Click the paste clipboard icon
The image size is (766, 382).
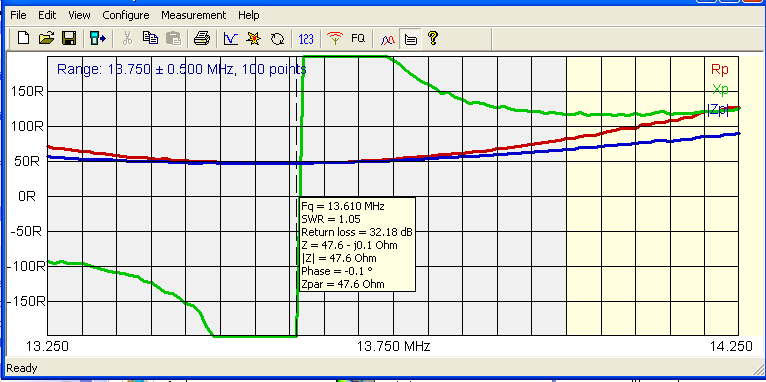tap(173, 38)
